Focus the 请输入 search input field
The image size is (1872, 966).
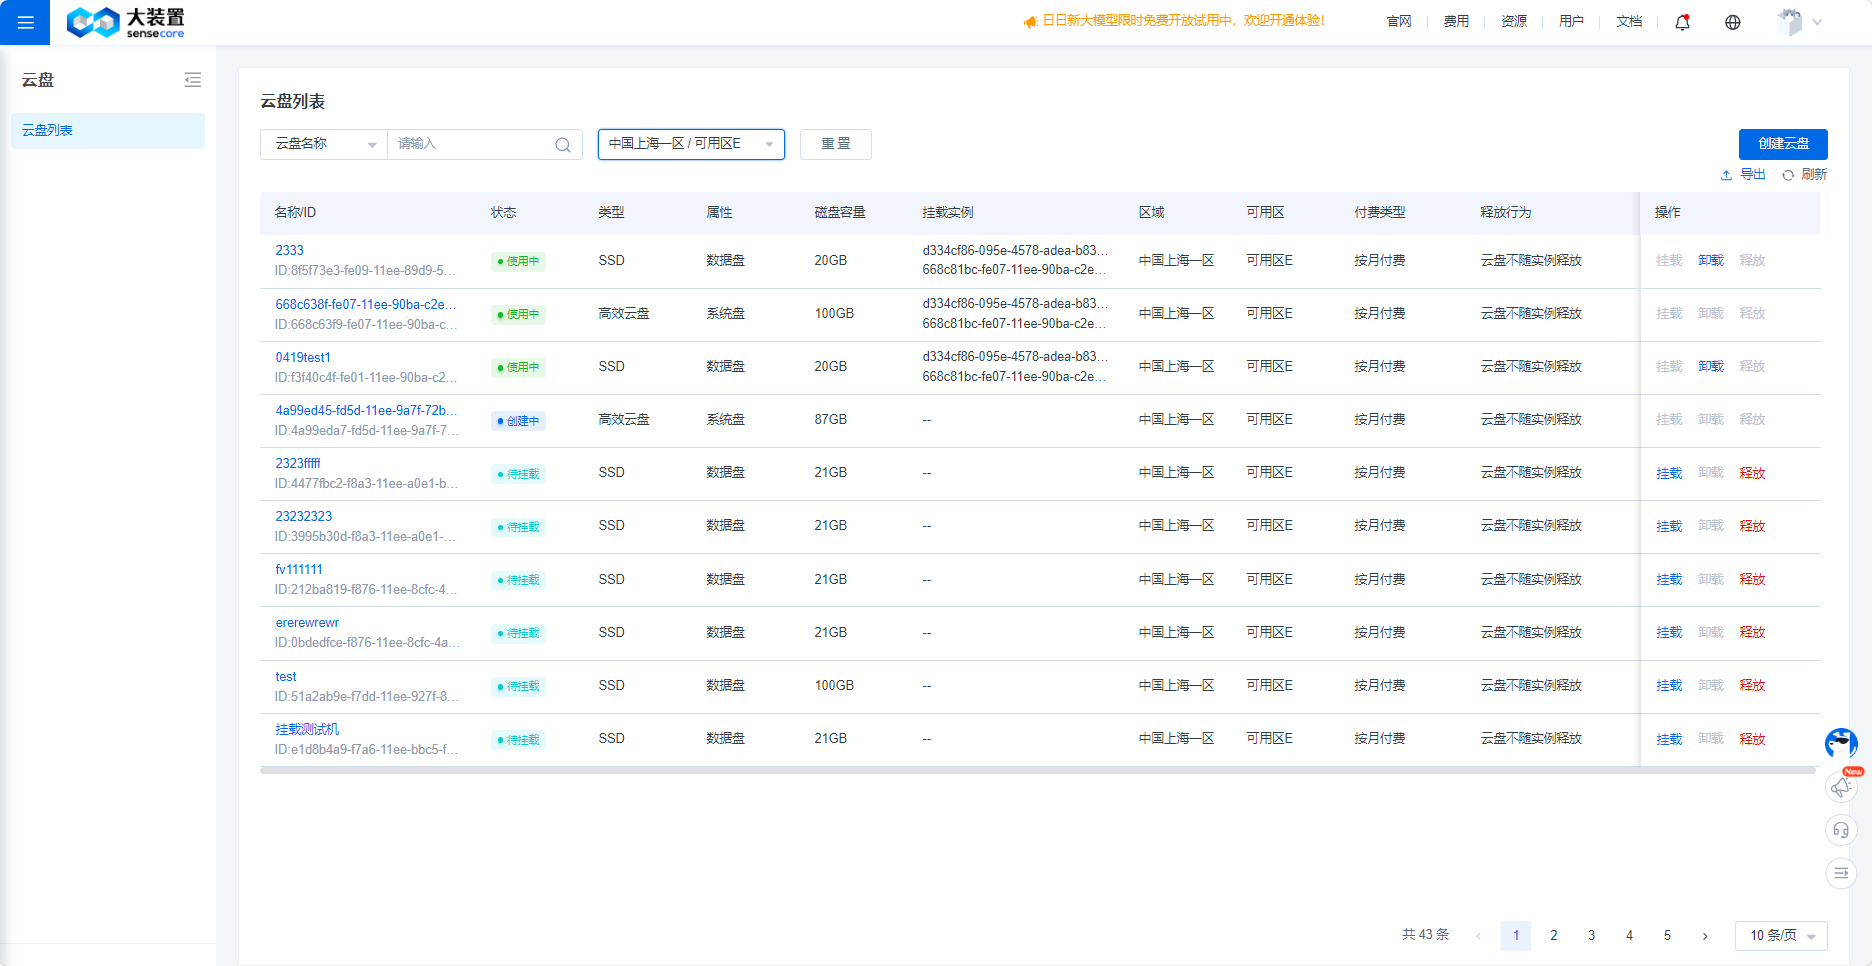coord(470,144)
